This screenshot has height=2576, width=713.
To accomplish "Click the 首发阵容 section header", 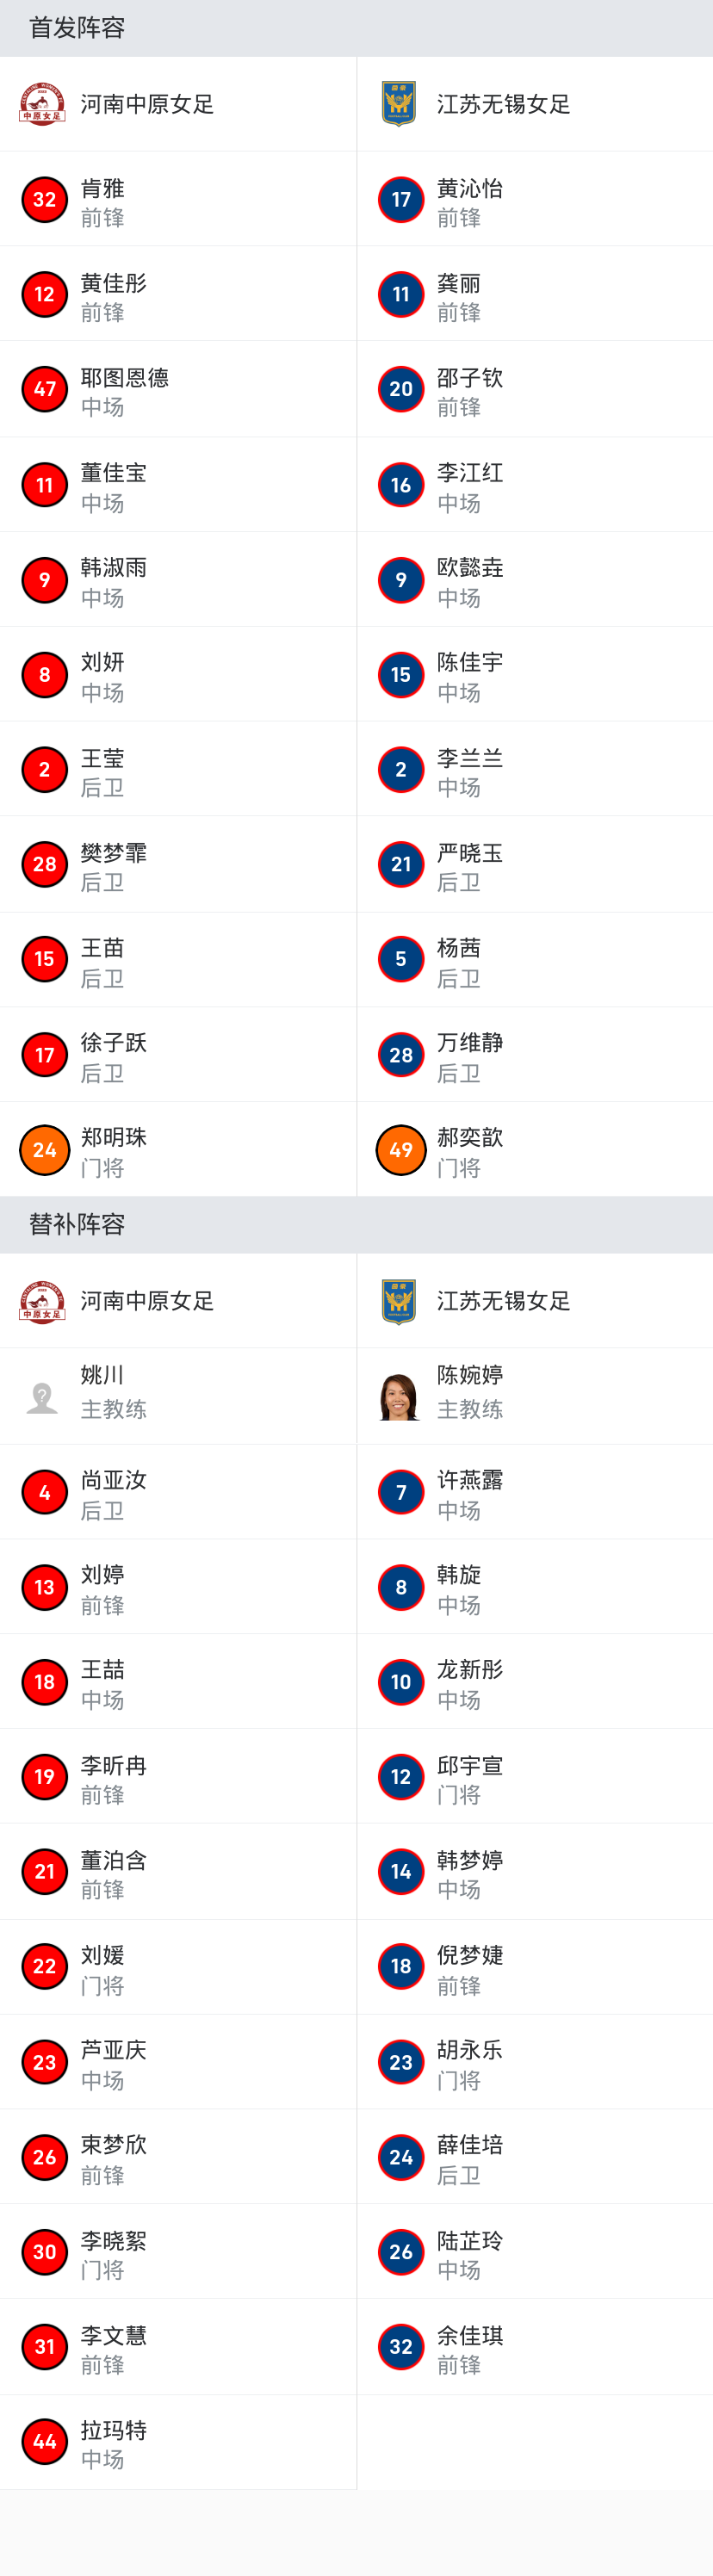I will [77, 28].
